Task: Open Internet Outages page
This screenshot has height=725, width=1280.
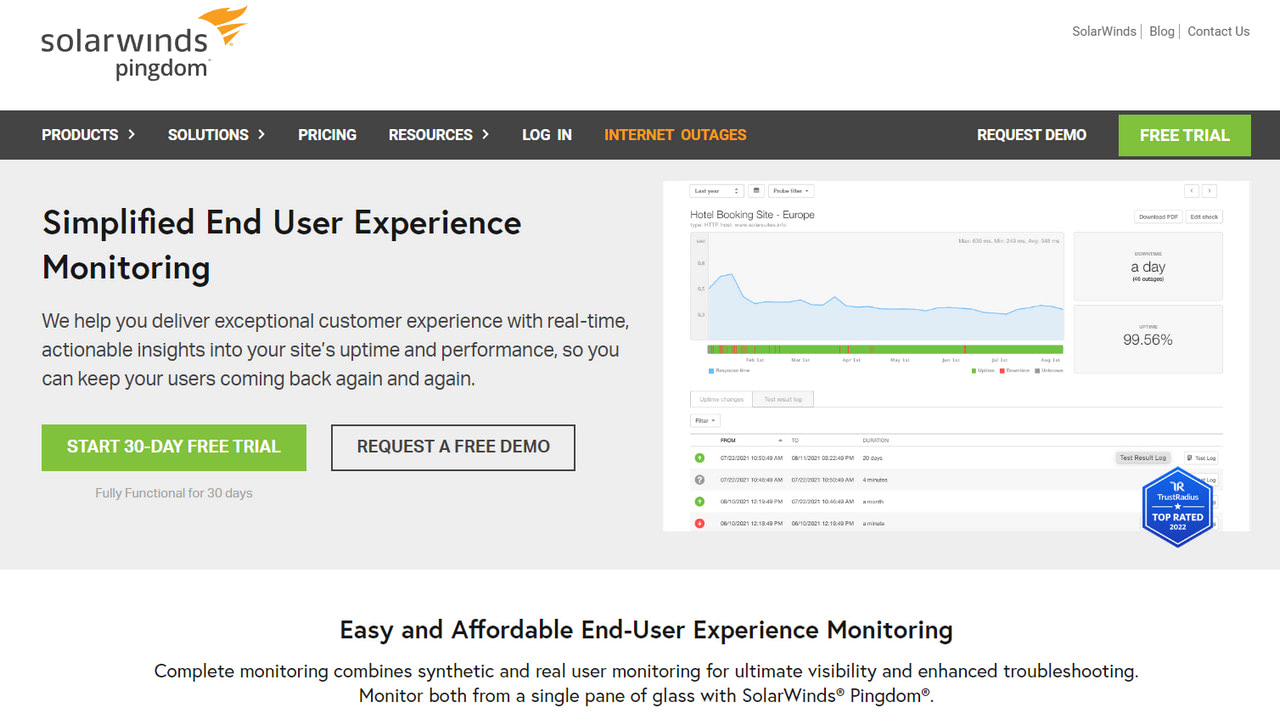Action: point(675,135)
